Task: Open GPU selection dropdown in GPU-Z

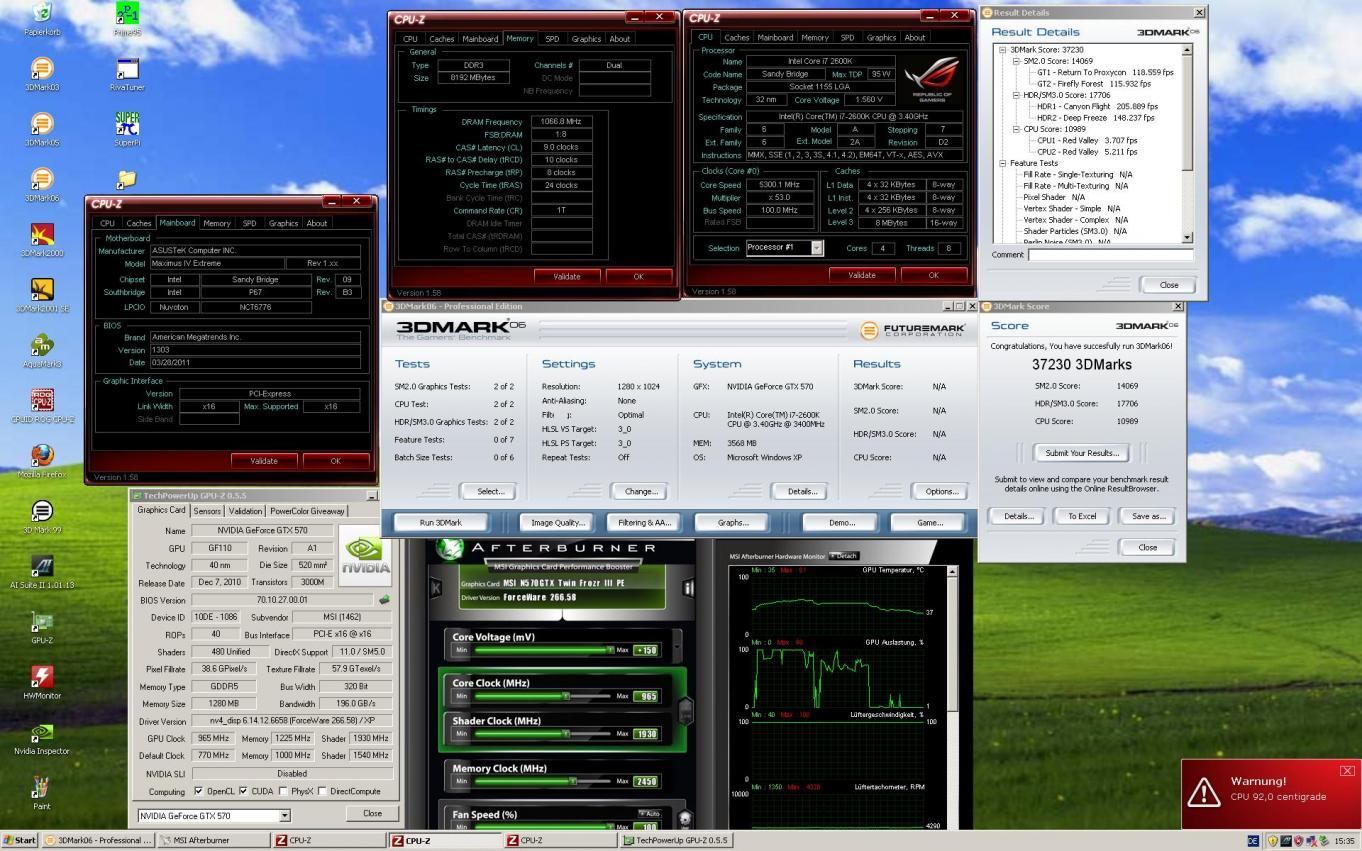Action: (x=284, y=815)
